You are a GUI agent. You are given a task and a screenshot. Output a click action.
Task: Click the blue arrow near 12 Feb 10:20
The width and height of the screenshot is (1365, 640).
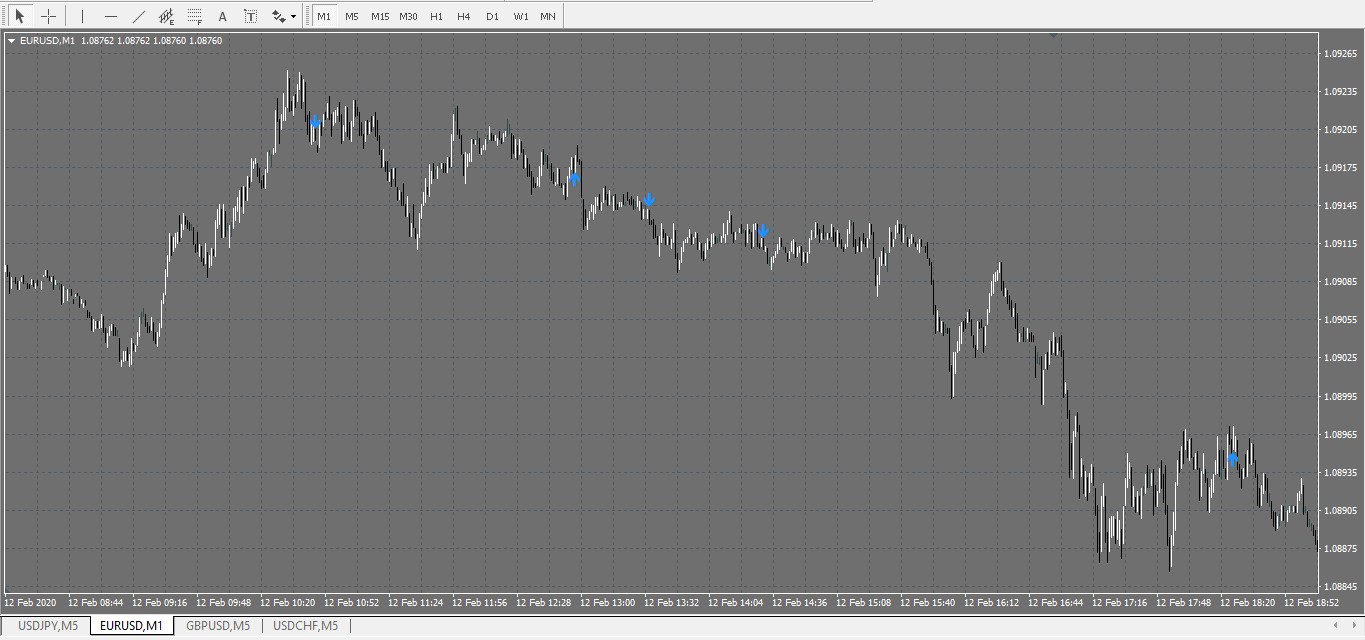click(315, 121)
